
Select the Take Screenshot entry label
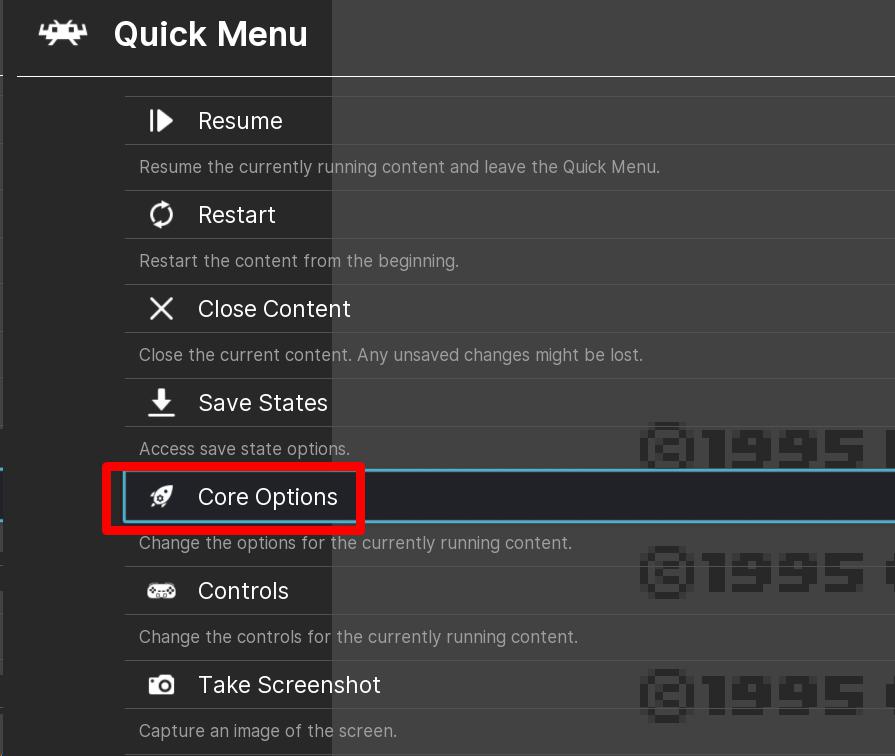click(x=289, y=685)
